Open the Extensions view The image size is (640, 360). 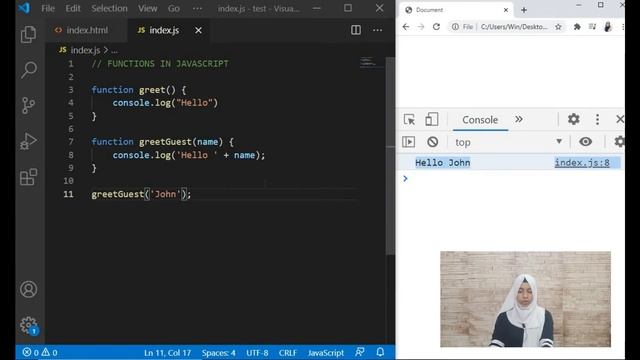29,177
